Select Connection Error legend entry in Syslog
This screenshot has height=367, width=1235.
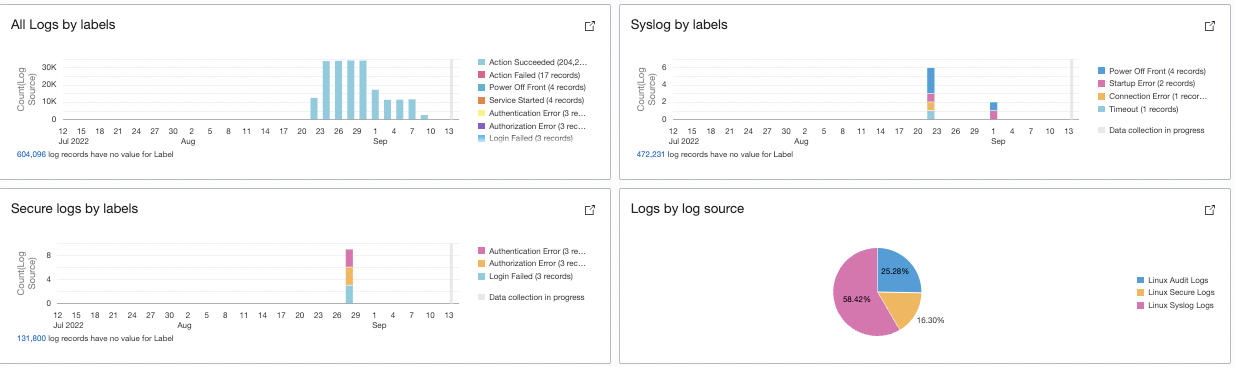pos(1153,97)
